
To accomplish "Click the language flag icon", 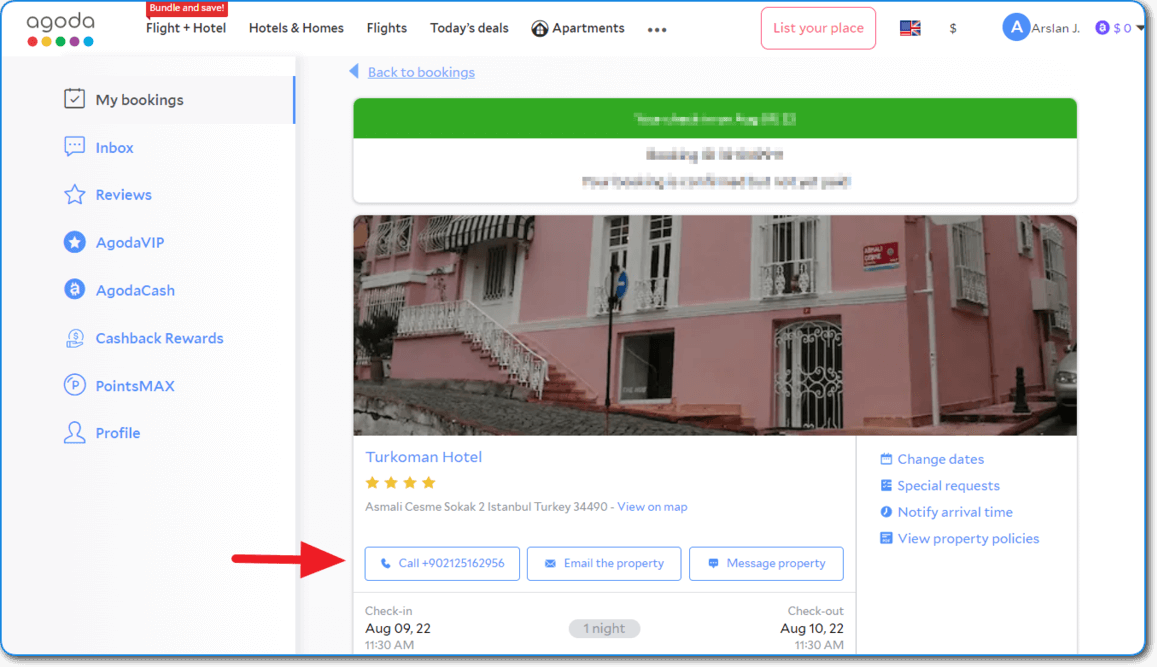I will (910, 28).
